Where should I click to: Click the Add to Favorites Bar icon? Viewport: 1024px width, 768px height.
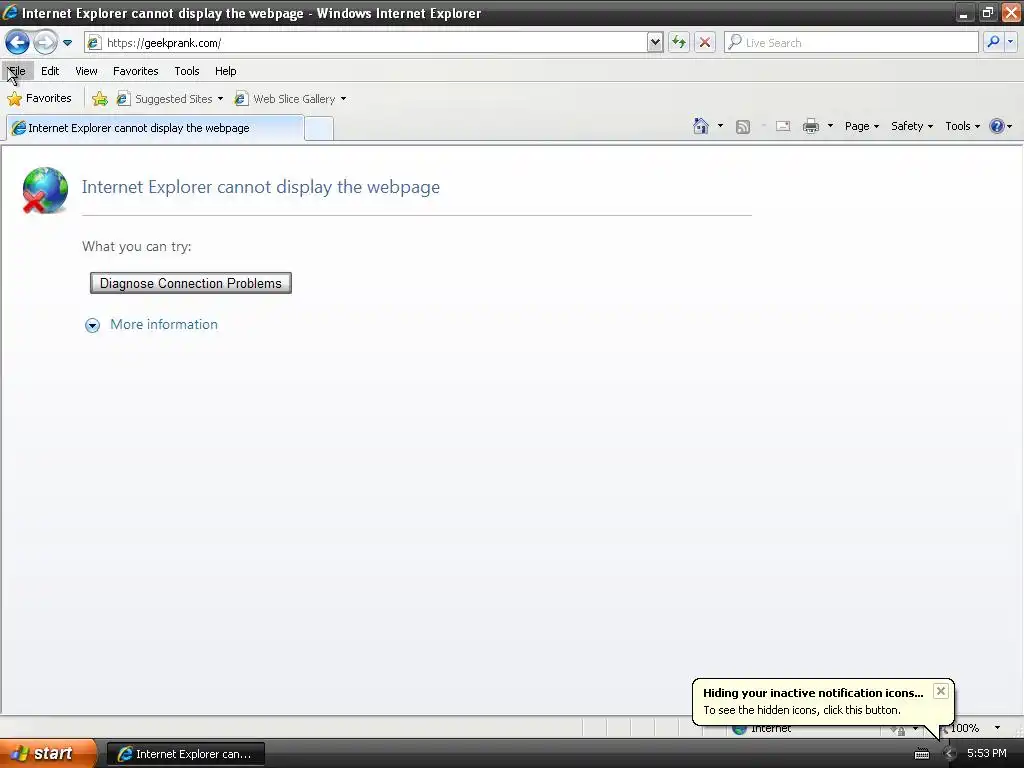(x=100, y=99)
